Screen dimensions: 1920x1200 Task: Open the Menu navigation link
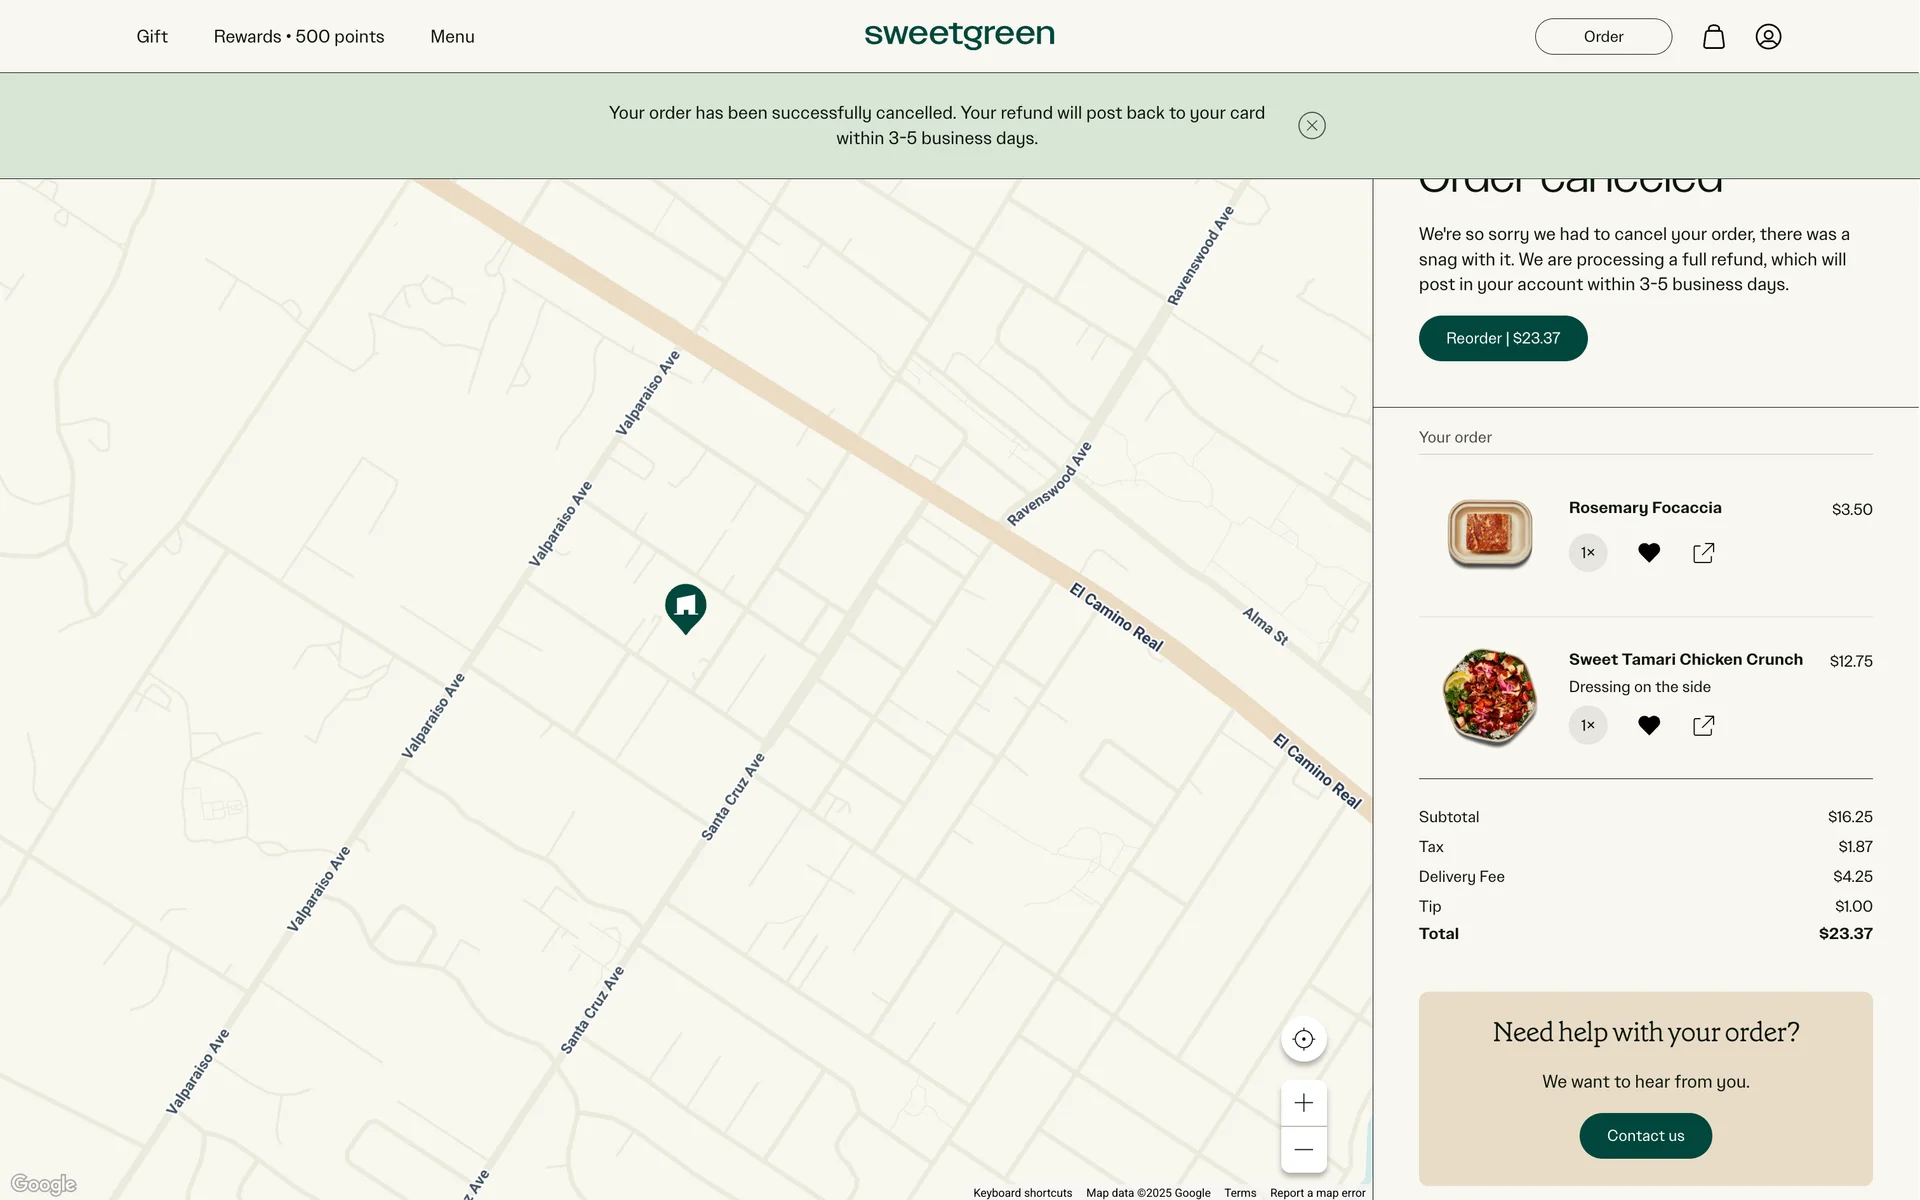point(452,37)
